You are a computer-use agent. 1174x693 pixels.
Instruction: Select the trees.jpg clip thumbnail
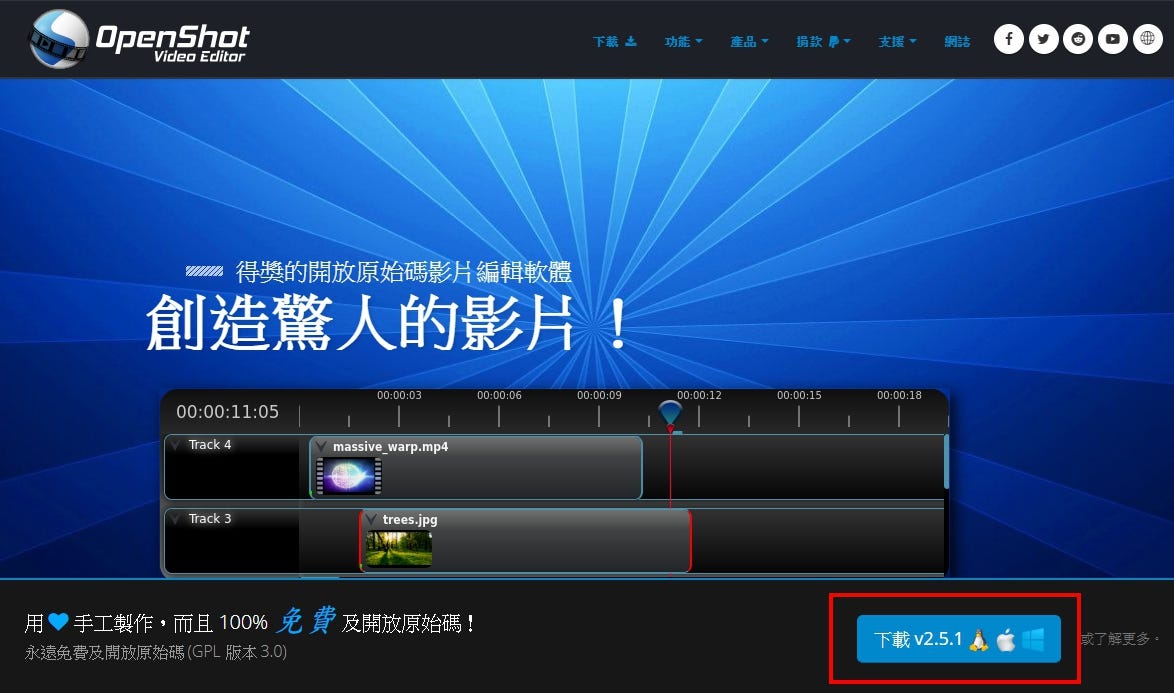point(399,549)
